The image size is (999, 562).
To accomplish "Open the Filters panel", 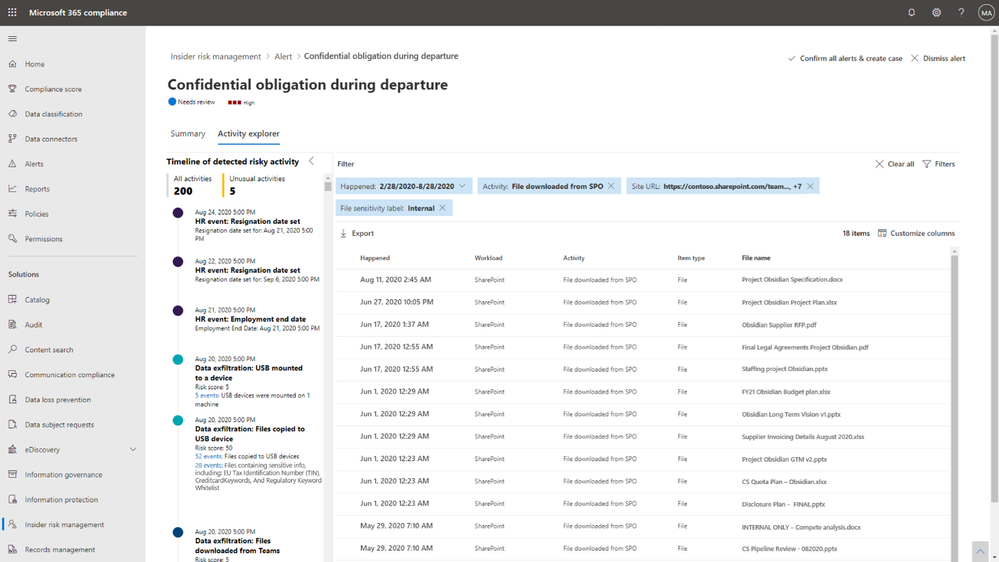I will [938, 164].
